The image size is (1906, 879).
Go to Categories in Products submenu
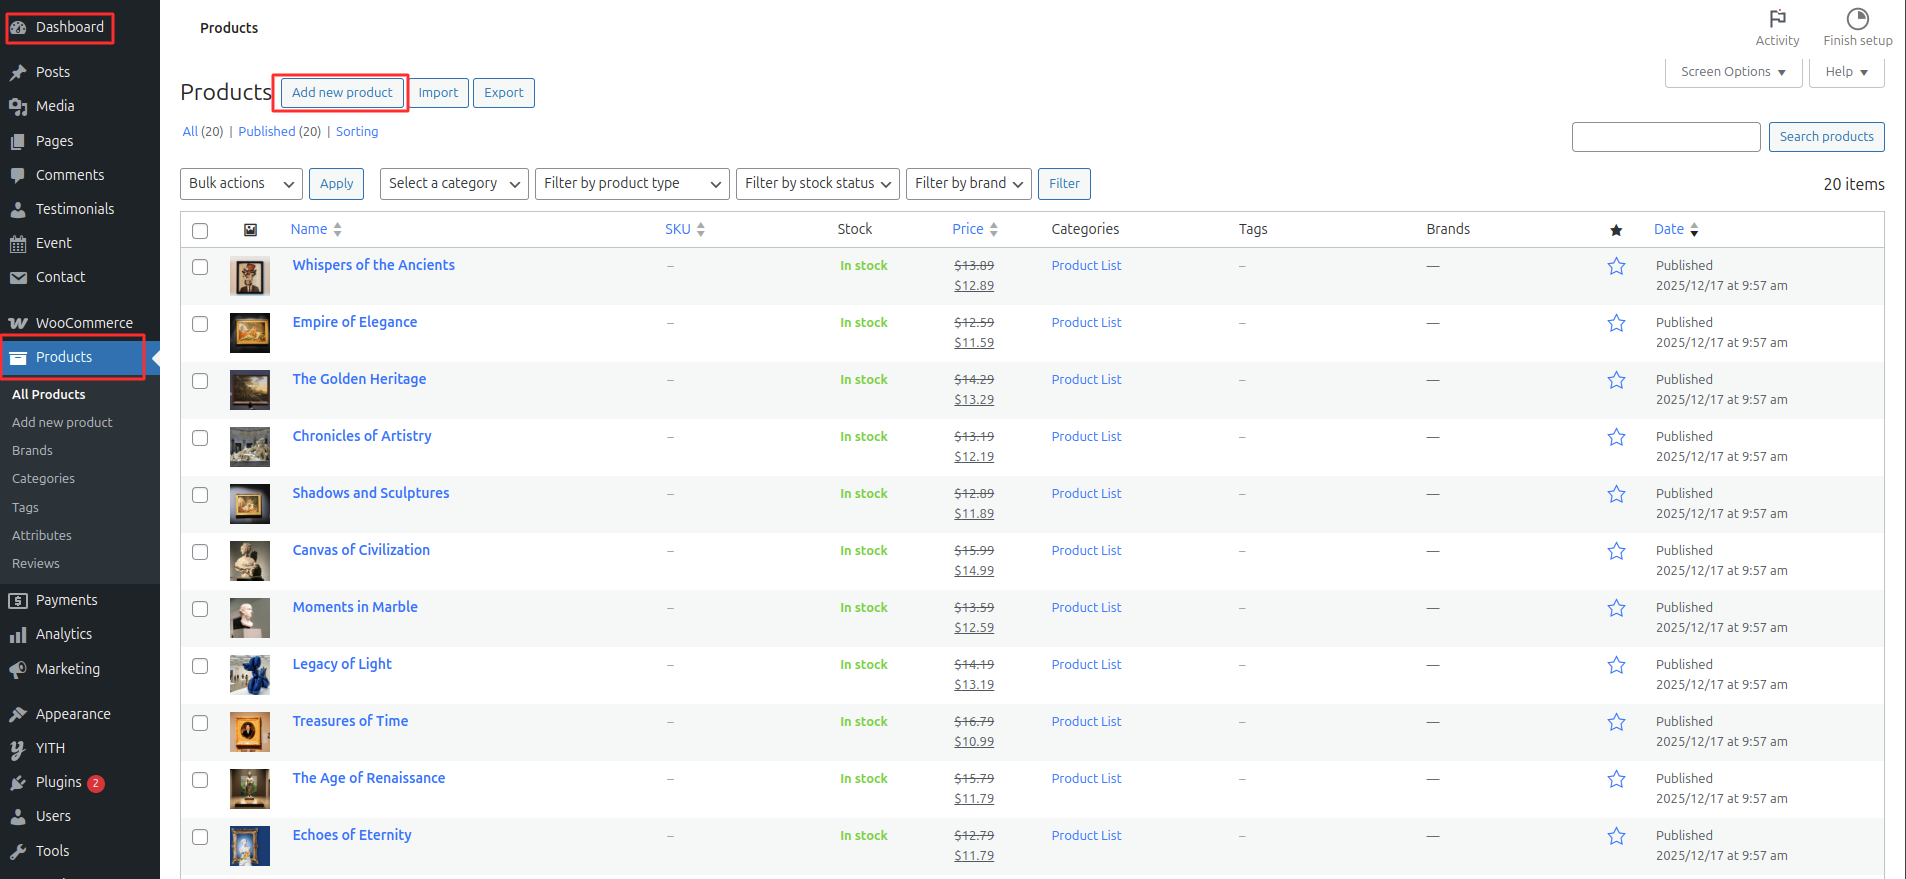pyautogui.click(x=43, y=479)
